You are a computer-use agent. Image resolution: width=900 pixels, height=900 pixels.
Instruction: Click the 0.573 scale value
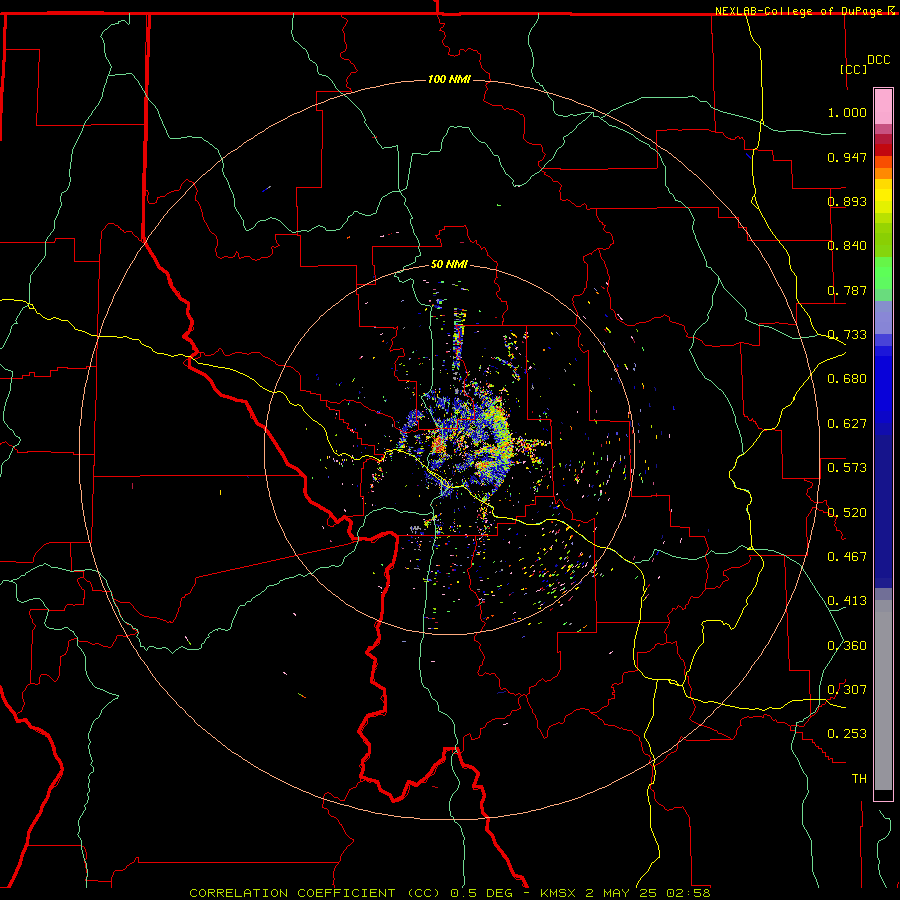[847, 468]
